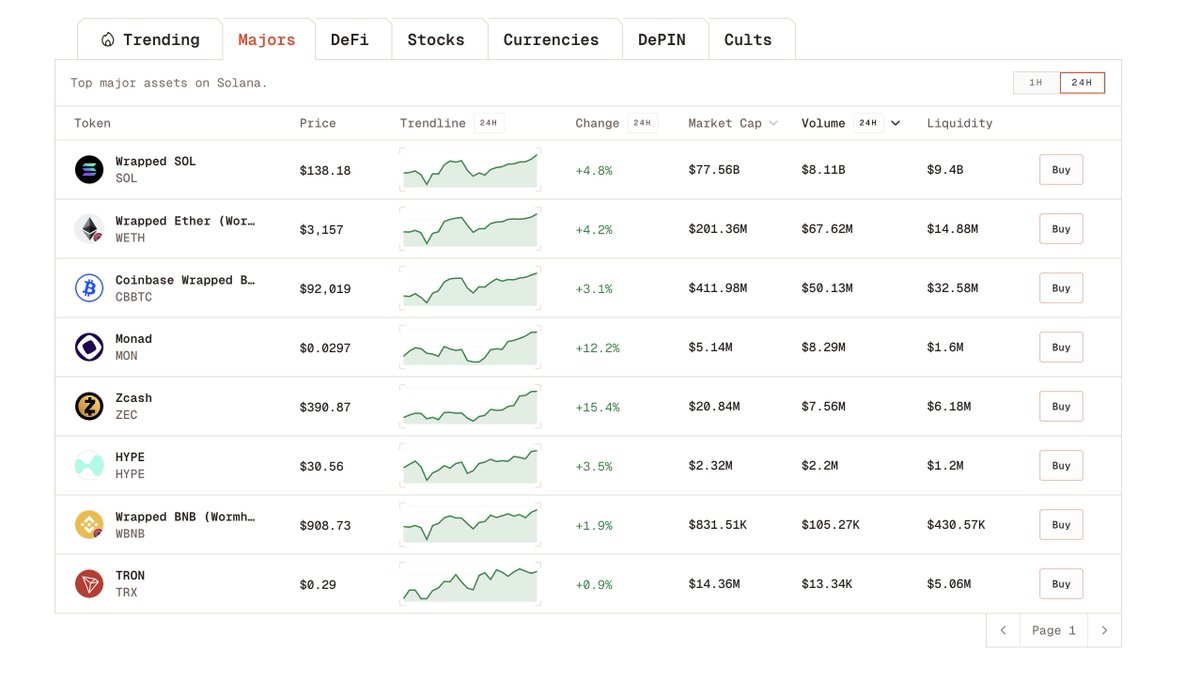Click the $430.57K liquidity value
Viewport: 1200px width, 696px height.
coord(956,525)
